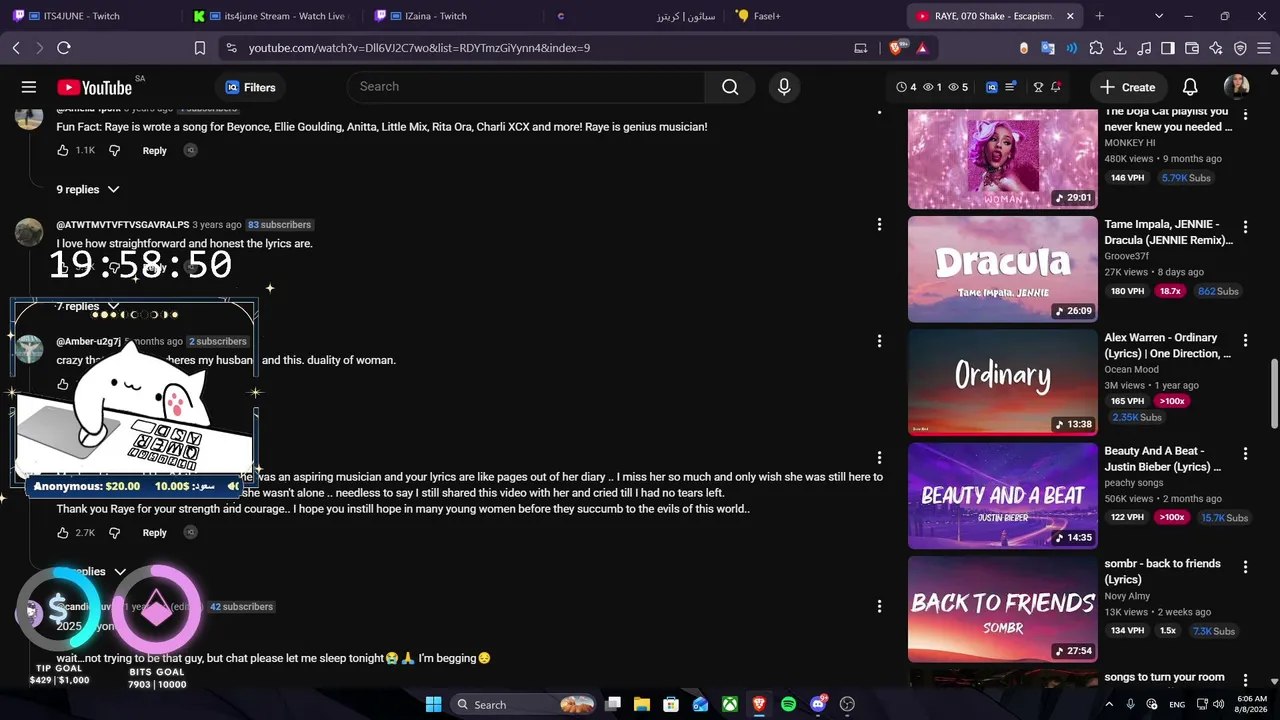This screenshot has height=720, width=1280.
Task: Open Brave Wallet icon in toolbar
Action: click(x=1192, y=47)
